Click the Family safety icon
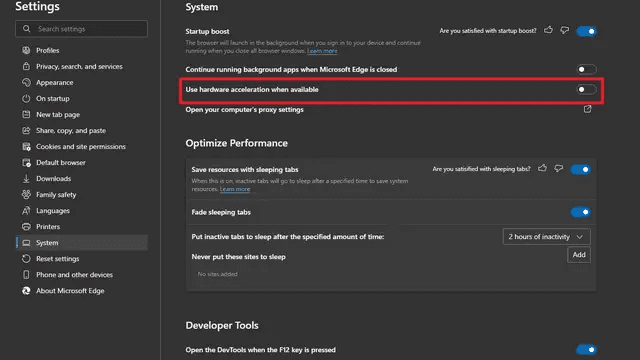 click(26, 195)
